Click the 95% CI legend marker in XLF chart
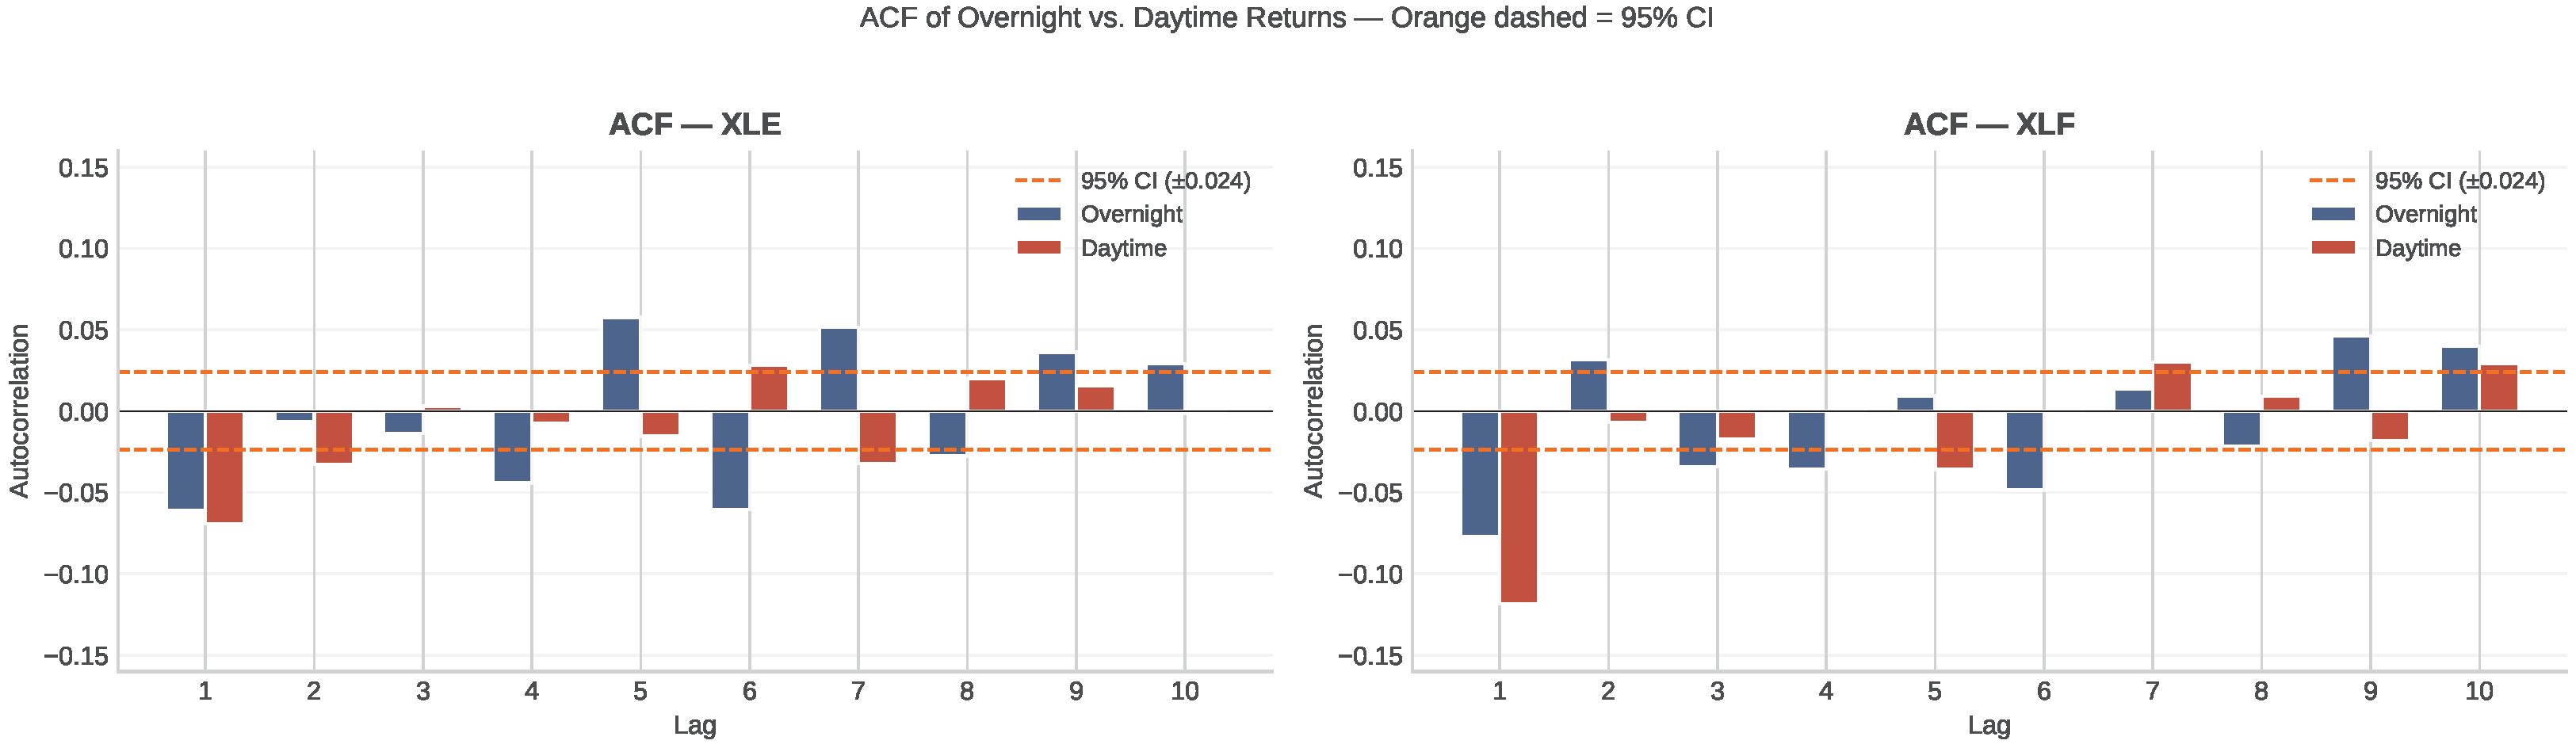 click(x=2333, y=181)
